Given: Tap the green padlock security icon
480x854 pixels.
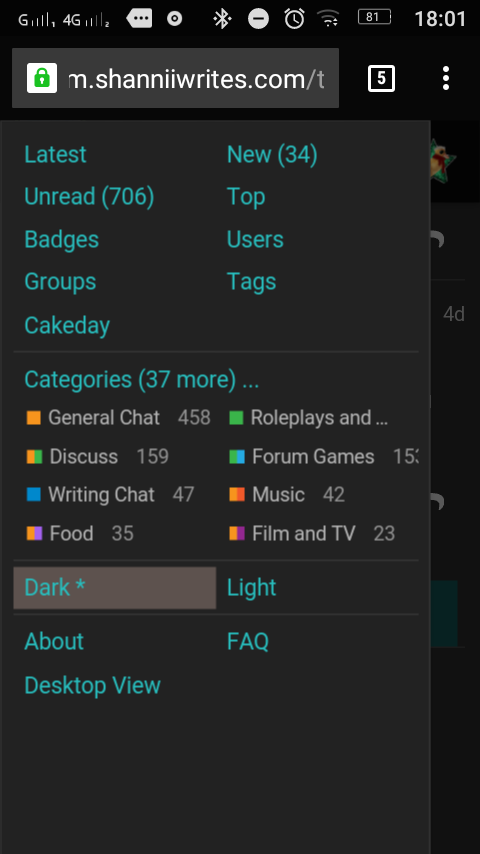Looking at the screenshot, I should pyautogui.click(x=42, y=78).
